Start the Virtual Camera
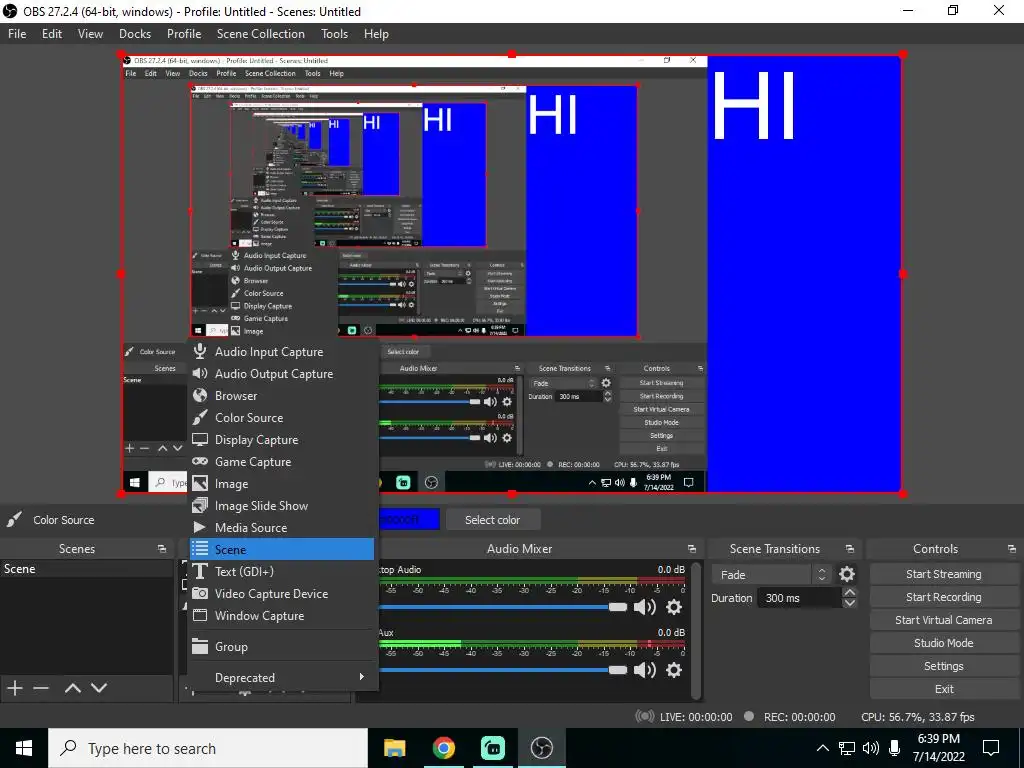 tap(944, 620)
